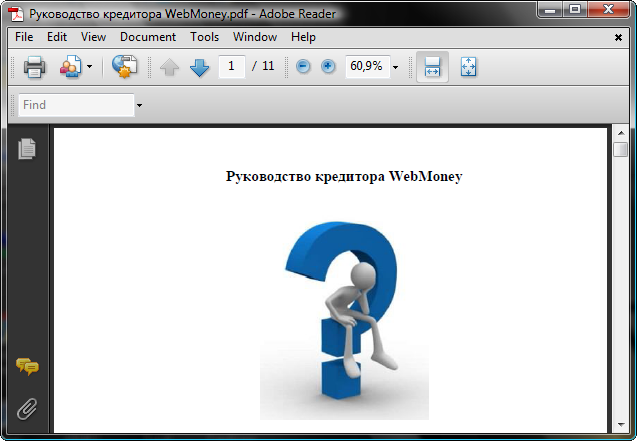This screenshot has height=441, width=637.
Task: Click the total pages text '/ 11'
Action: (x=263, y=66)
